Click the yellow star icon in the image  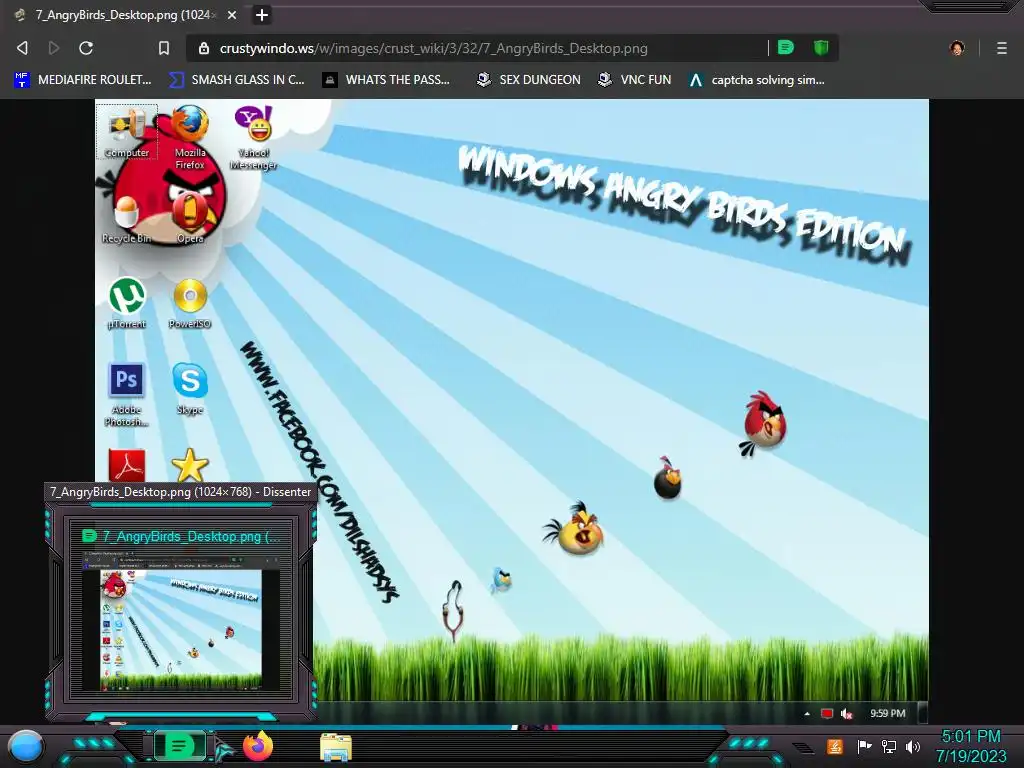190,466
